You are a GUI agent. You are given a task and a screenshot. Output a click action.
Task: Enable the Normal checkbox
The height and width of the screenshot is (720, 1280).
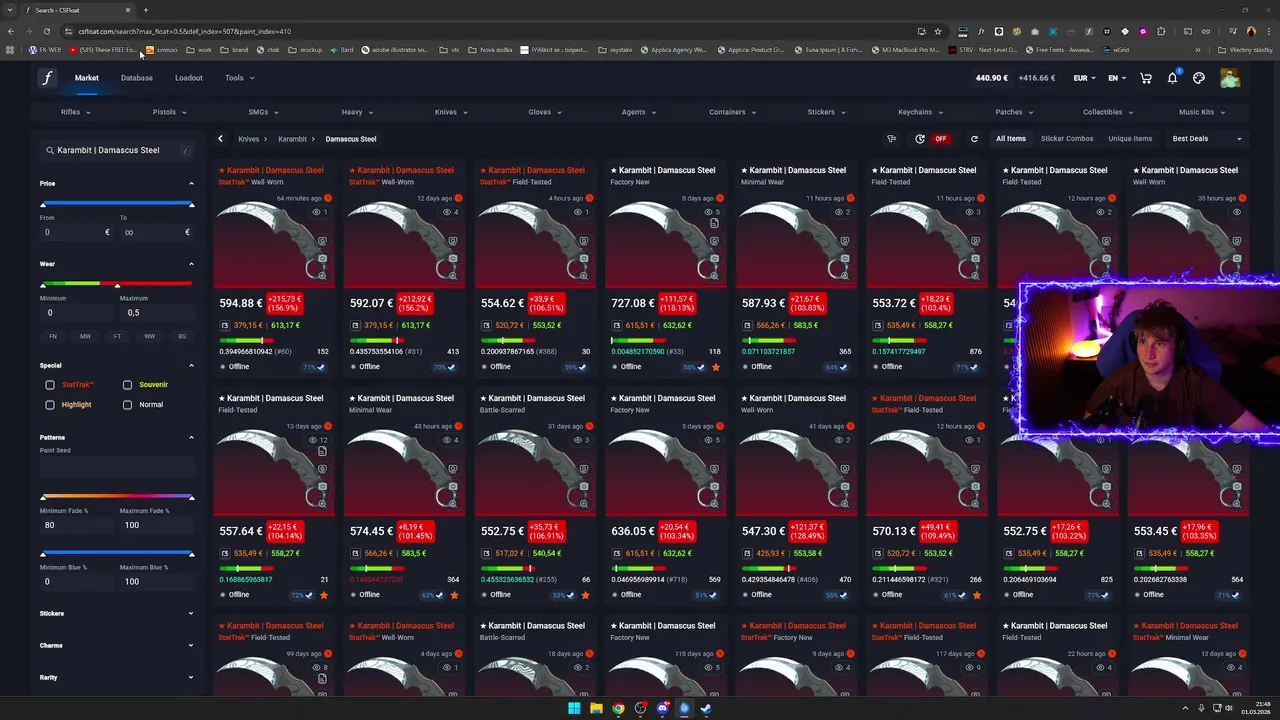point(127,405)
